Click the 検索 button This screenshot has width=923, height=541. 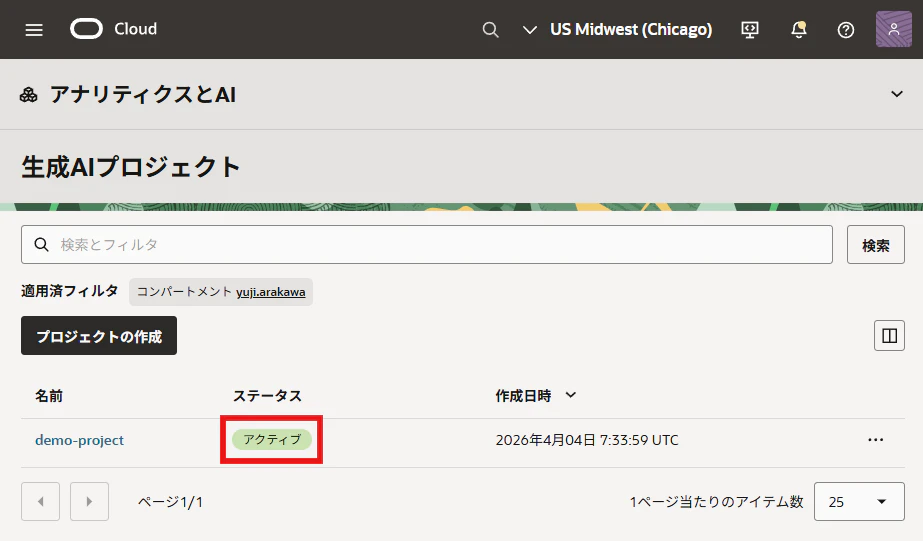coord(875,244)
